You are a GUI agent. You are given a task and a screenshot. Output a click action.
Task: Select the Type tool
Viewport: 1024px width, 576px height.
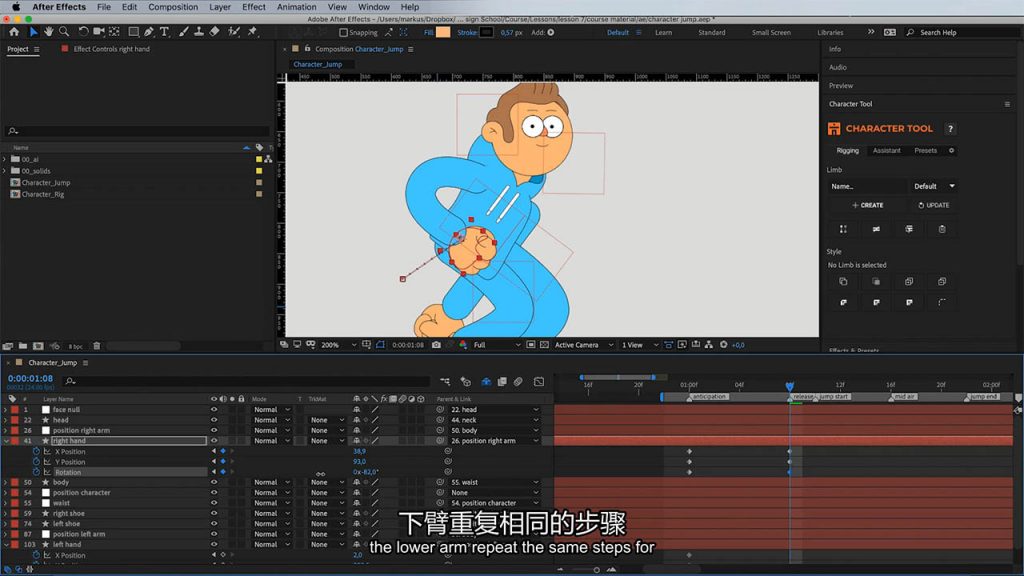point(164,31)
